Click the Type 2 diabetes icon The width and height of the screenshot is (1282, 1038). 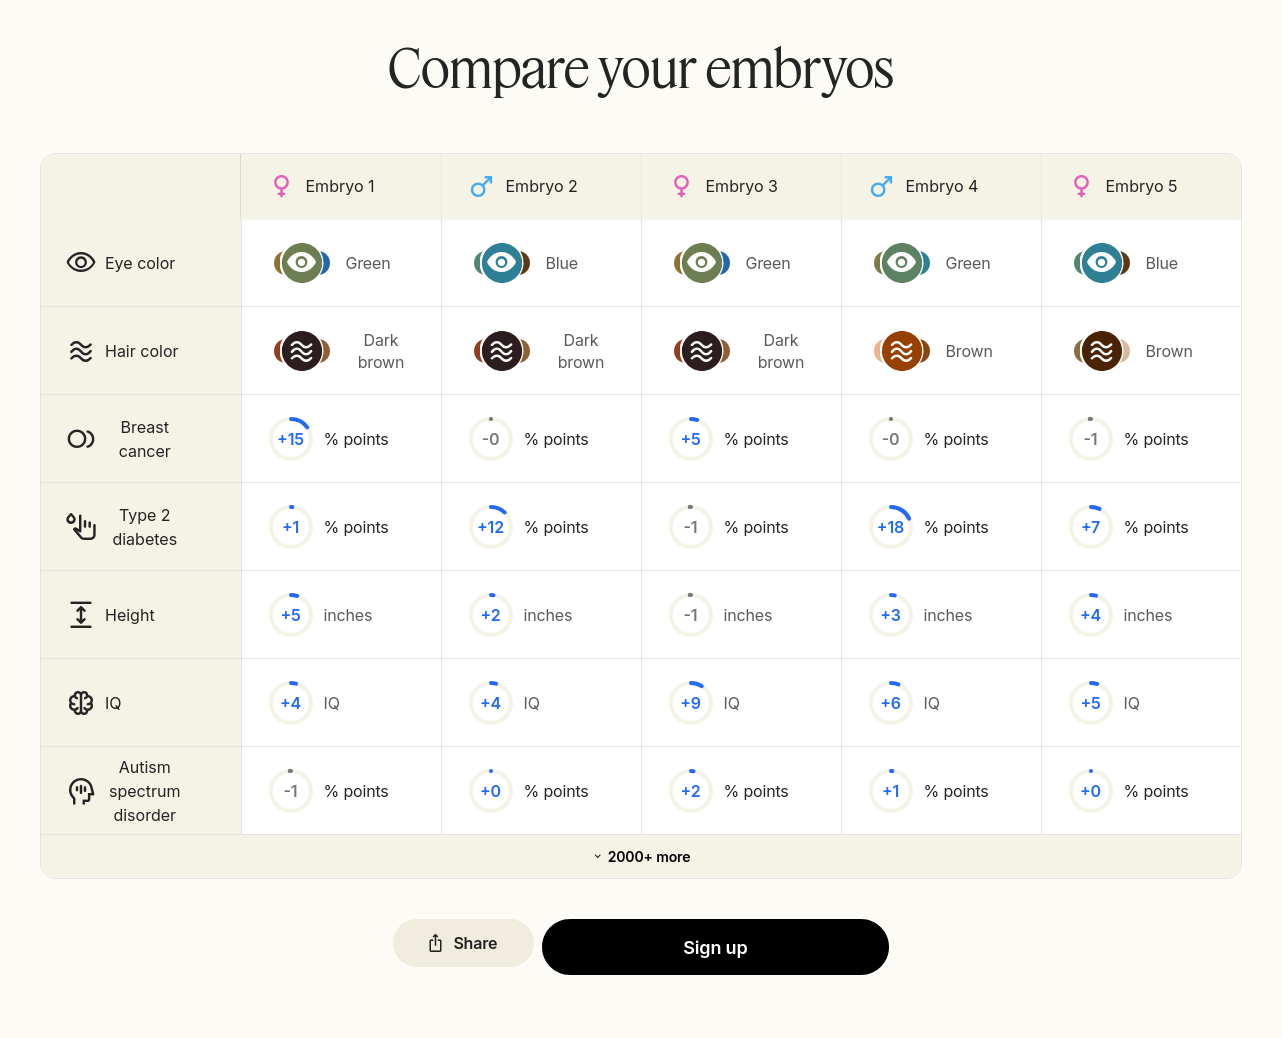(x=81, y=526)
